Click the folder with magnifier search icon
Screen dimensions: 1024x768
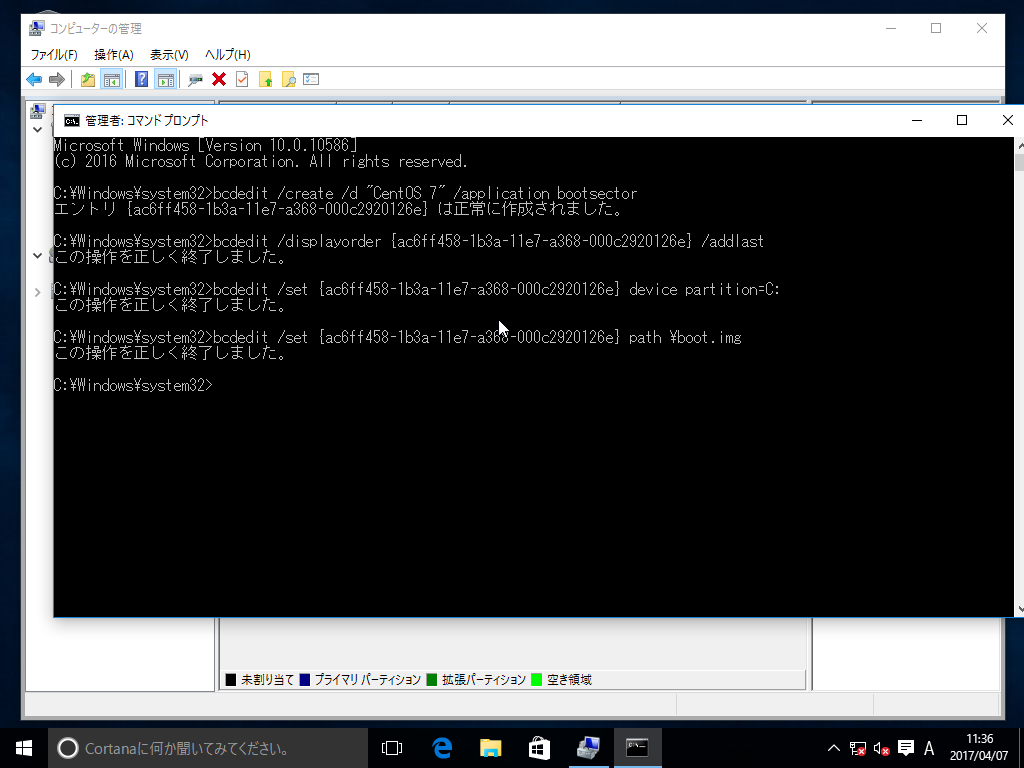coord(289,80)
